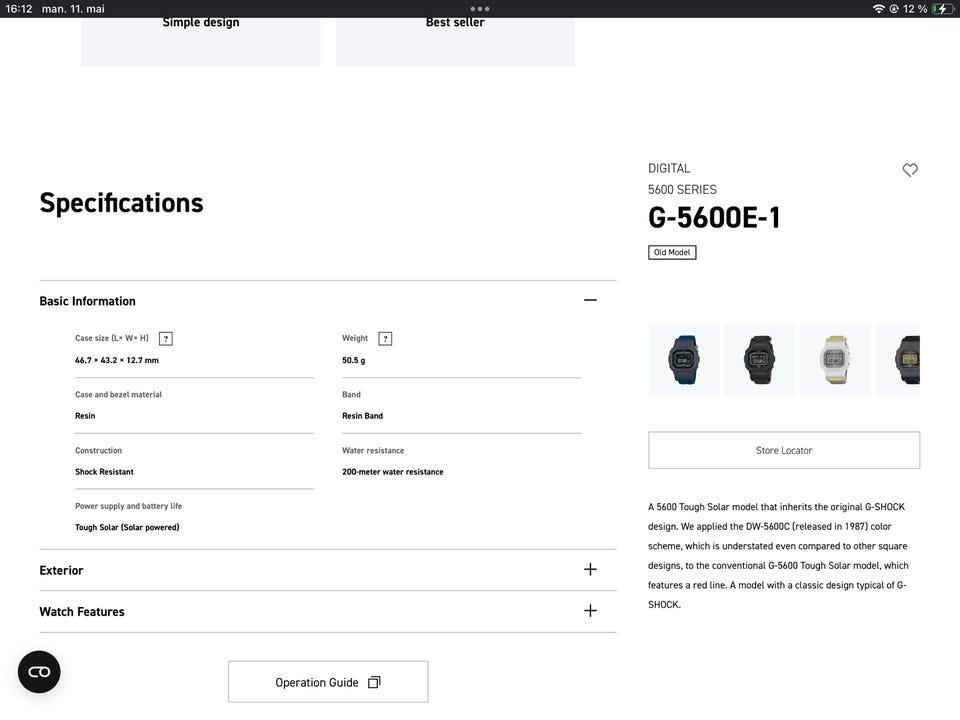The image size is (960, 720).
Task: Click the 5600 SERIES label
Action: (682, 190)
